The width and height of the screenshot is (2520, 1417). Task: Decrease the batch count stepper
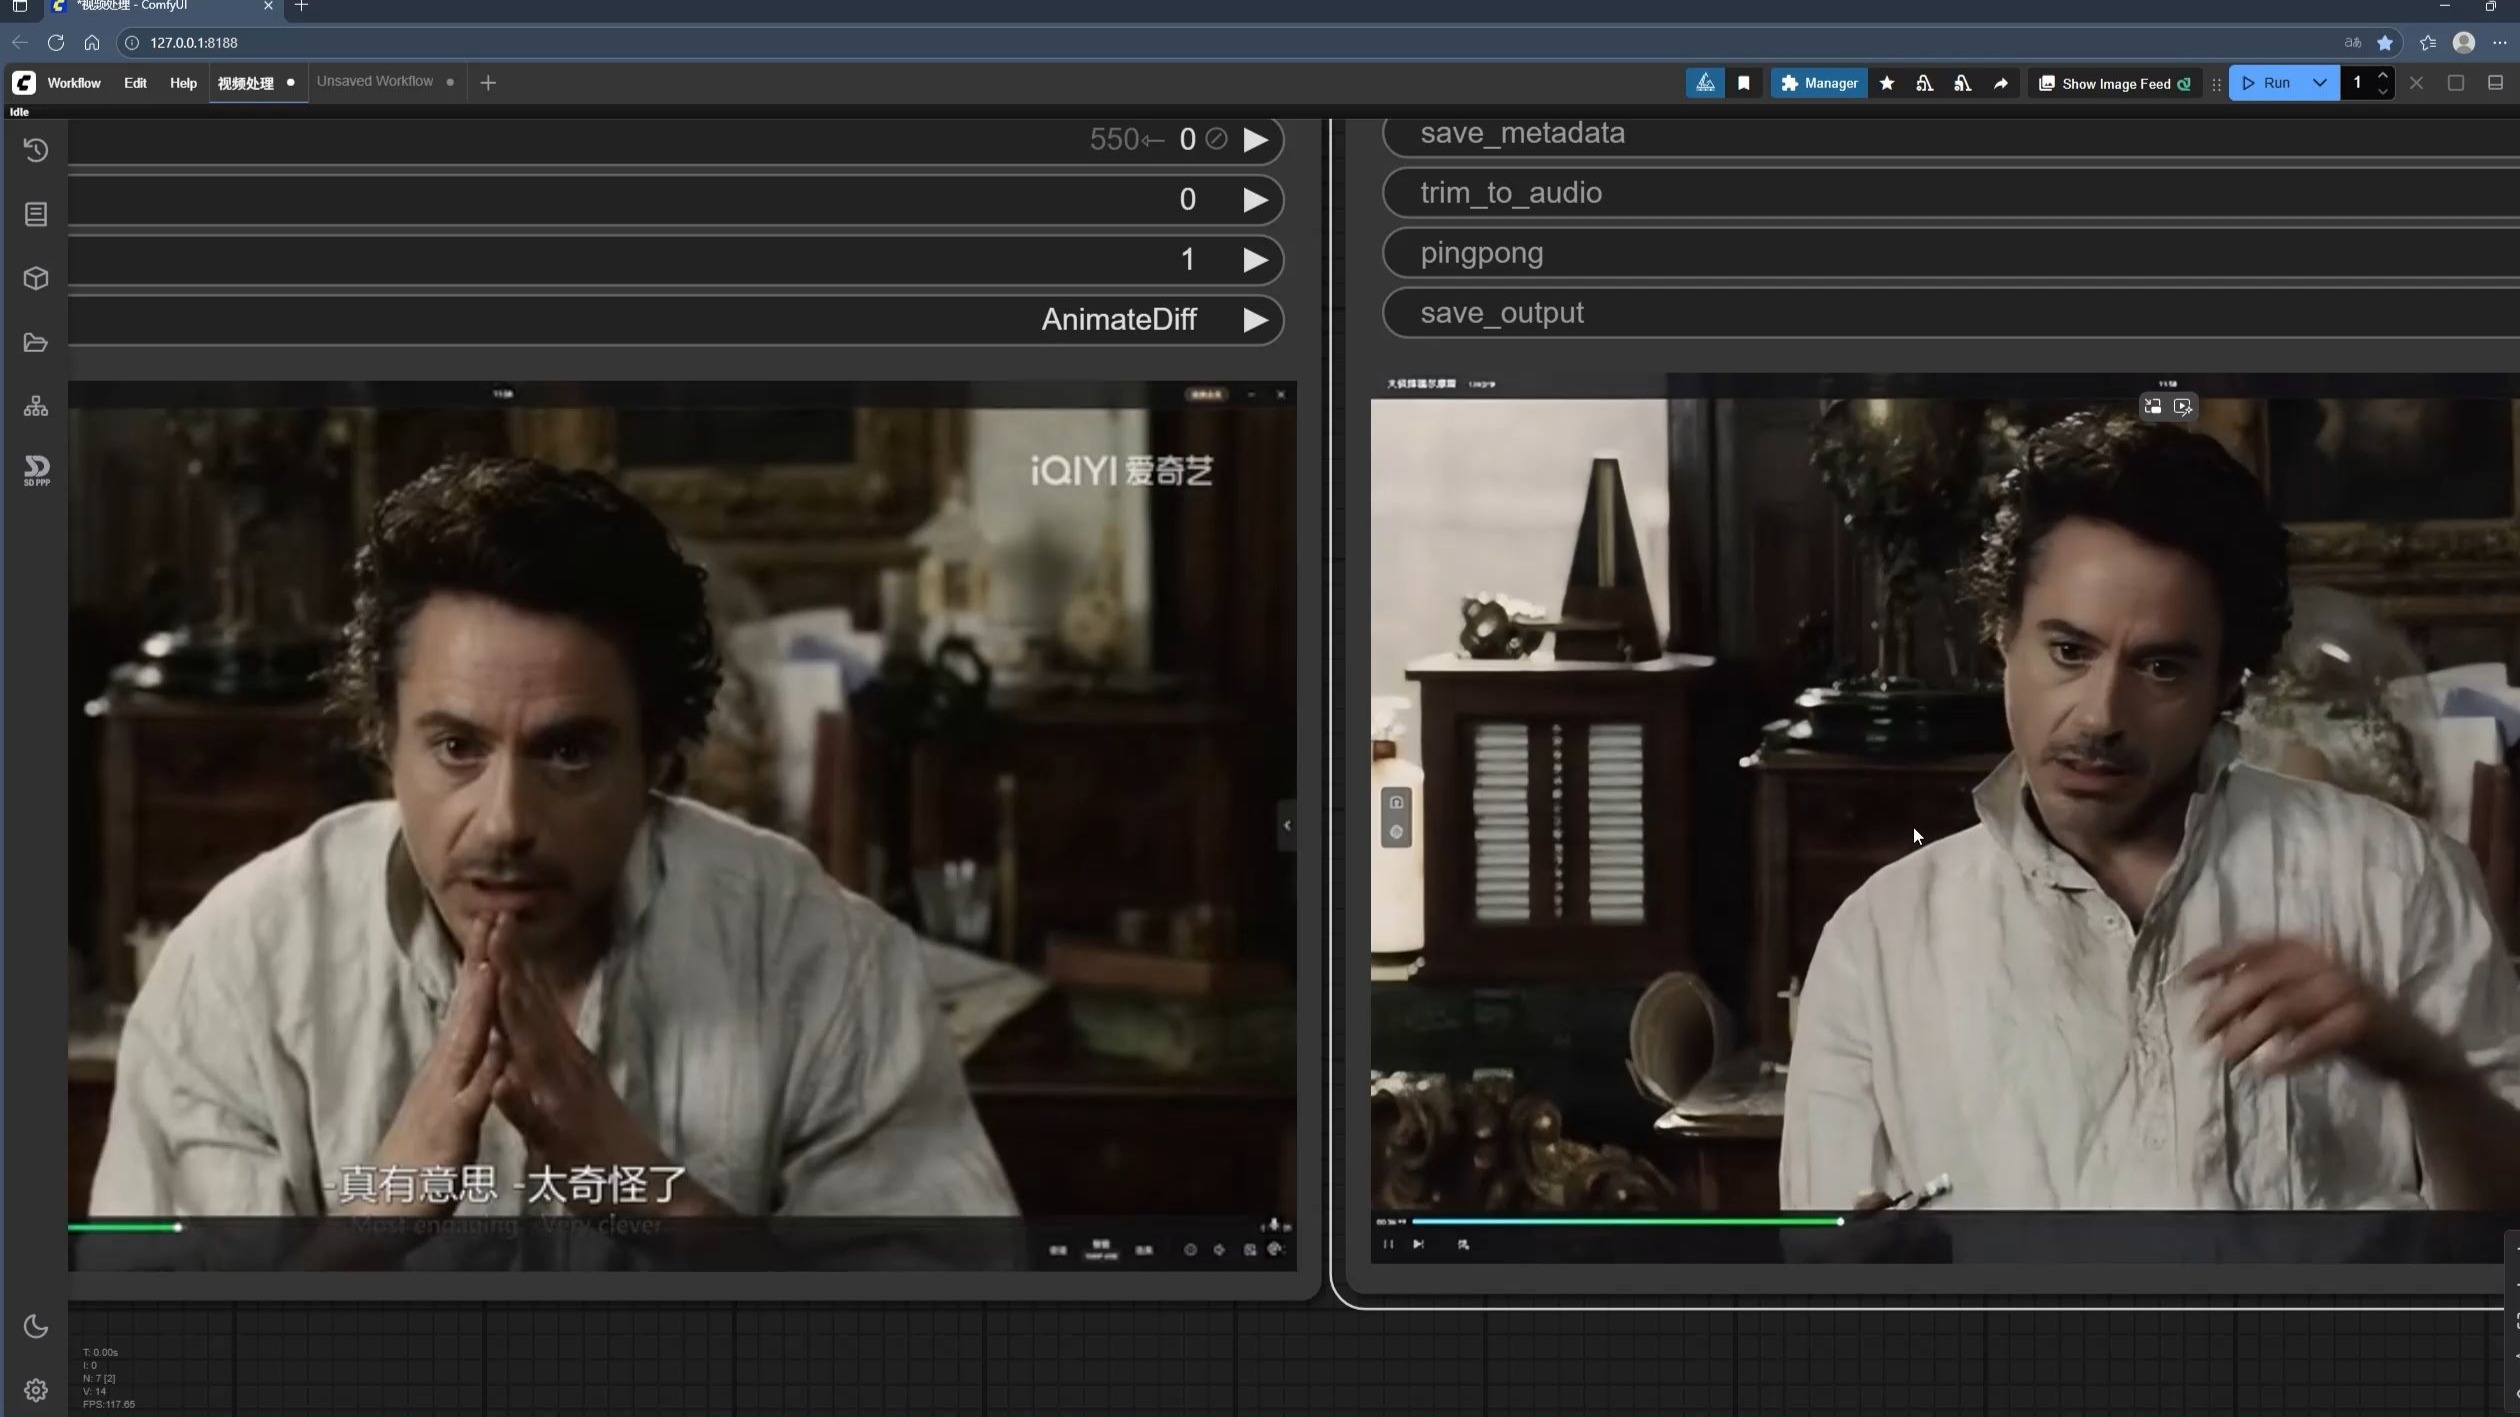pyautogui.click(x=2383, y=91)
